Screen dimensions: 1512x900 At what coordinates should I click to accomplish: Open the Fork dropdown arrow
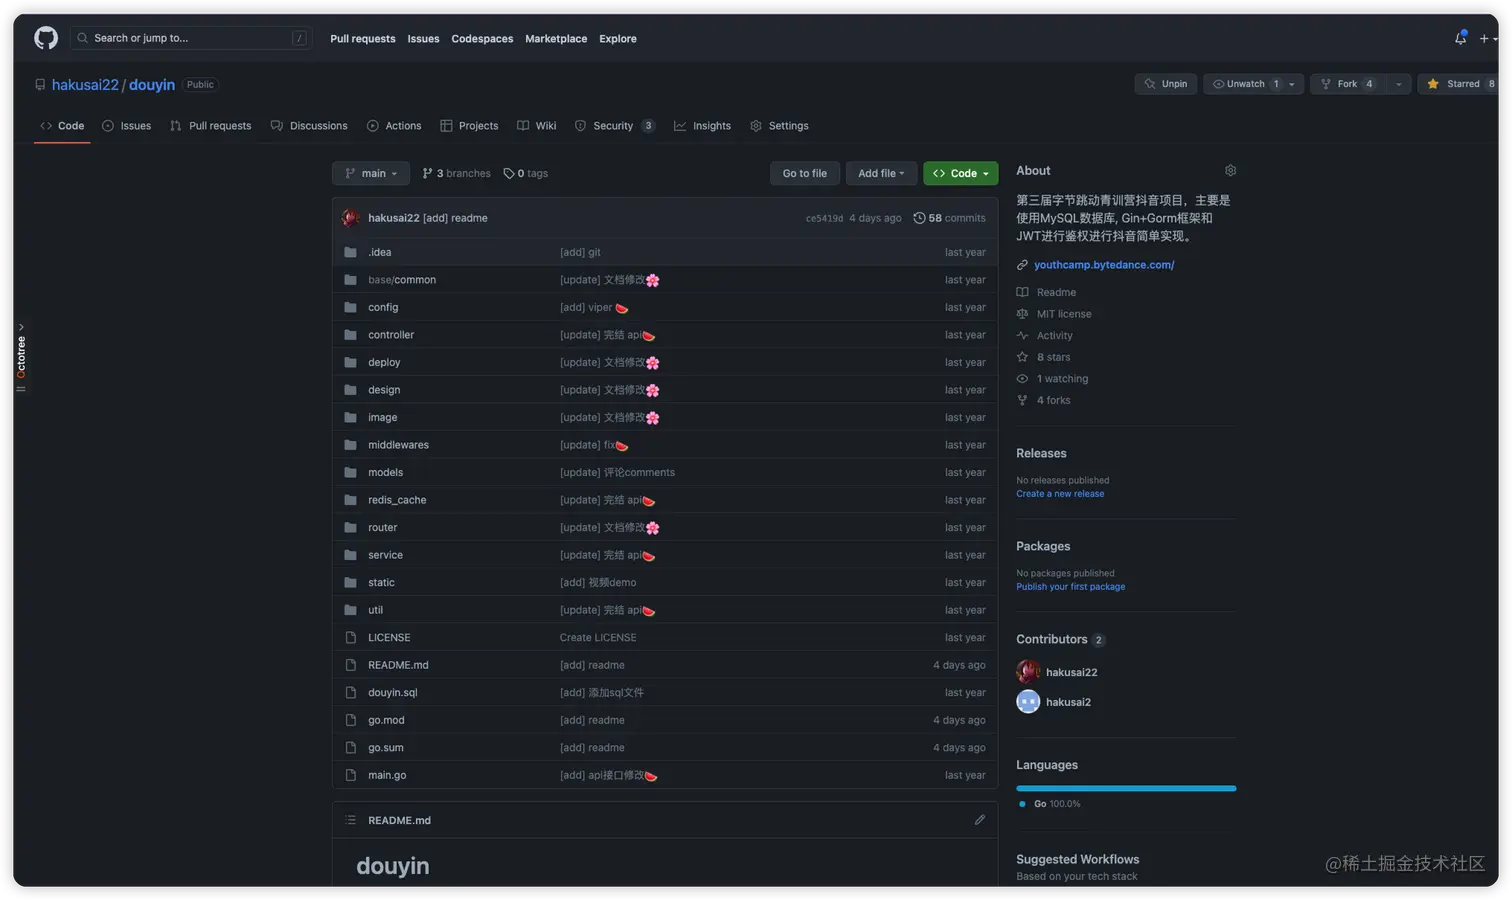[1399, 84]
